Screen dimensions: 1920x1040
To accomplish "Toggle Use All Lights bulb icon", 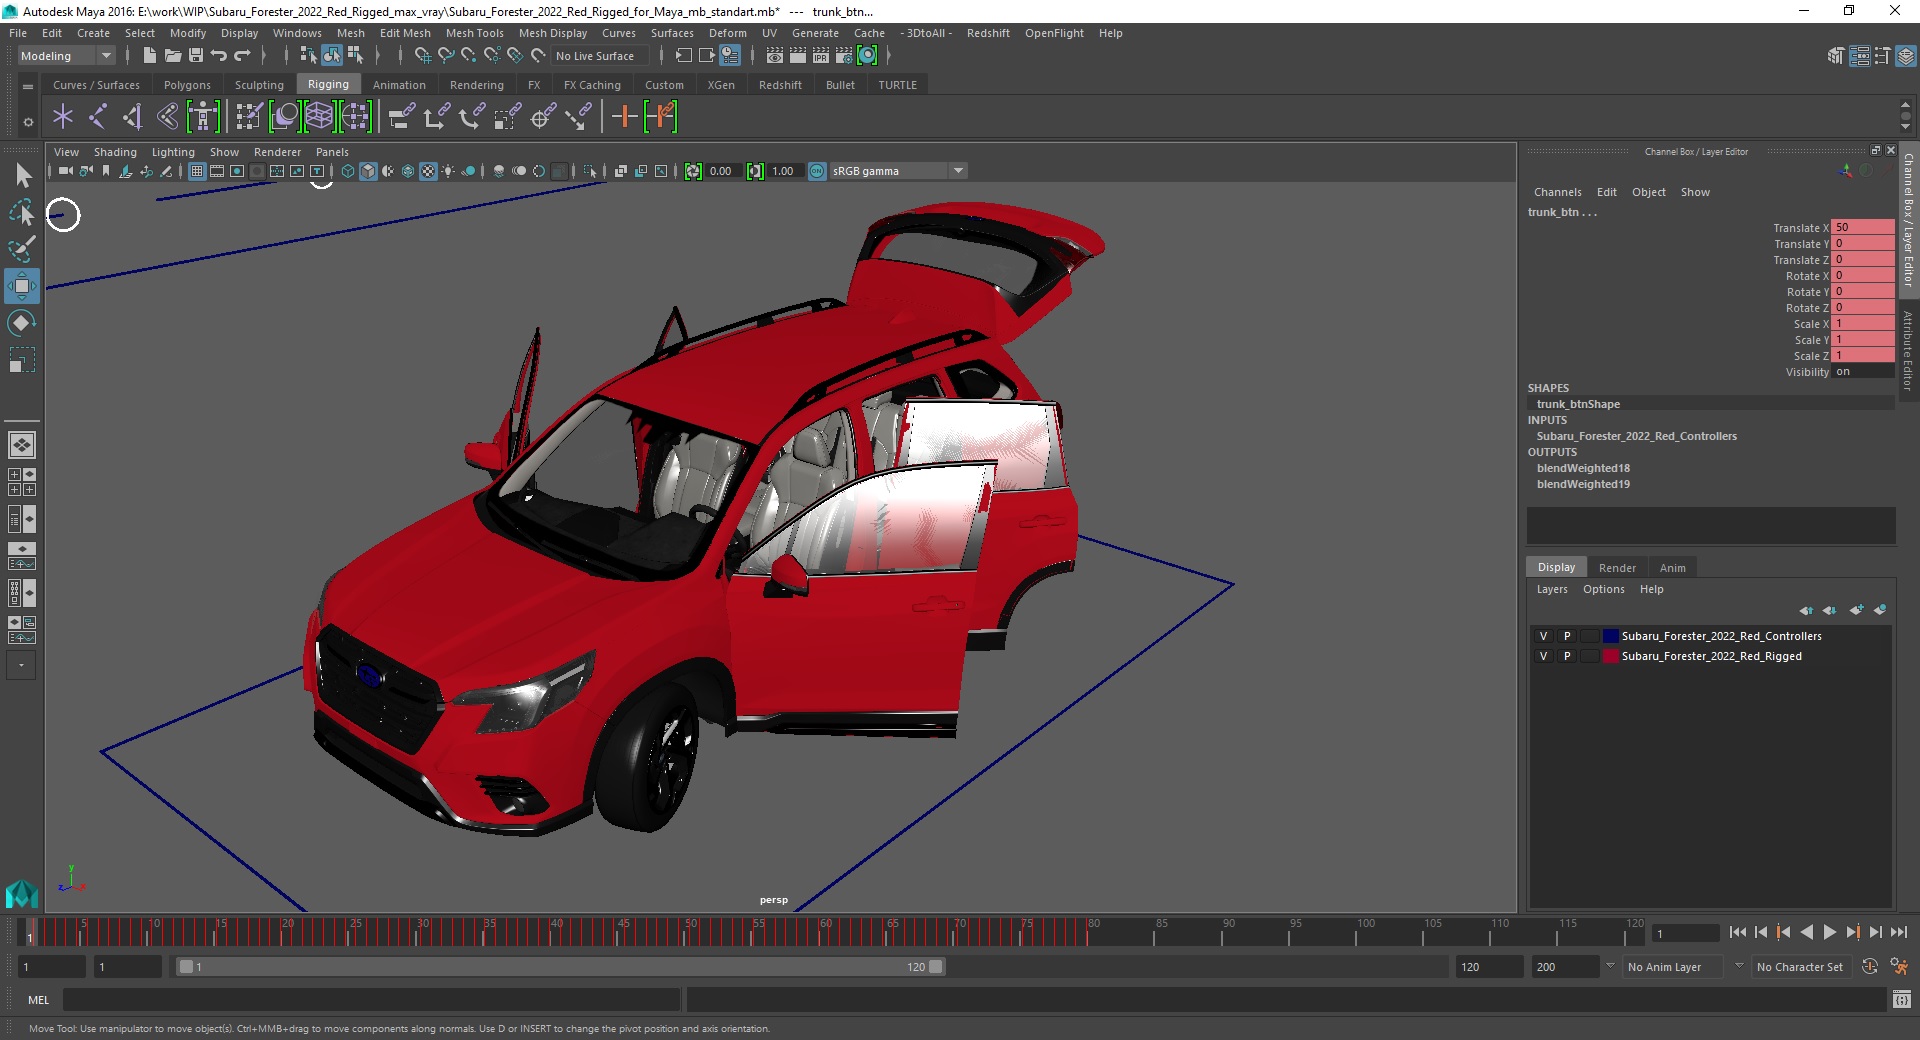I will point(448,171).
